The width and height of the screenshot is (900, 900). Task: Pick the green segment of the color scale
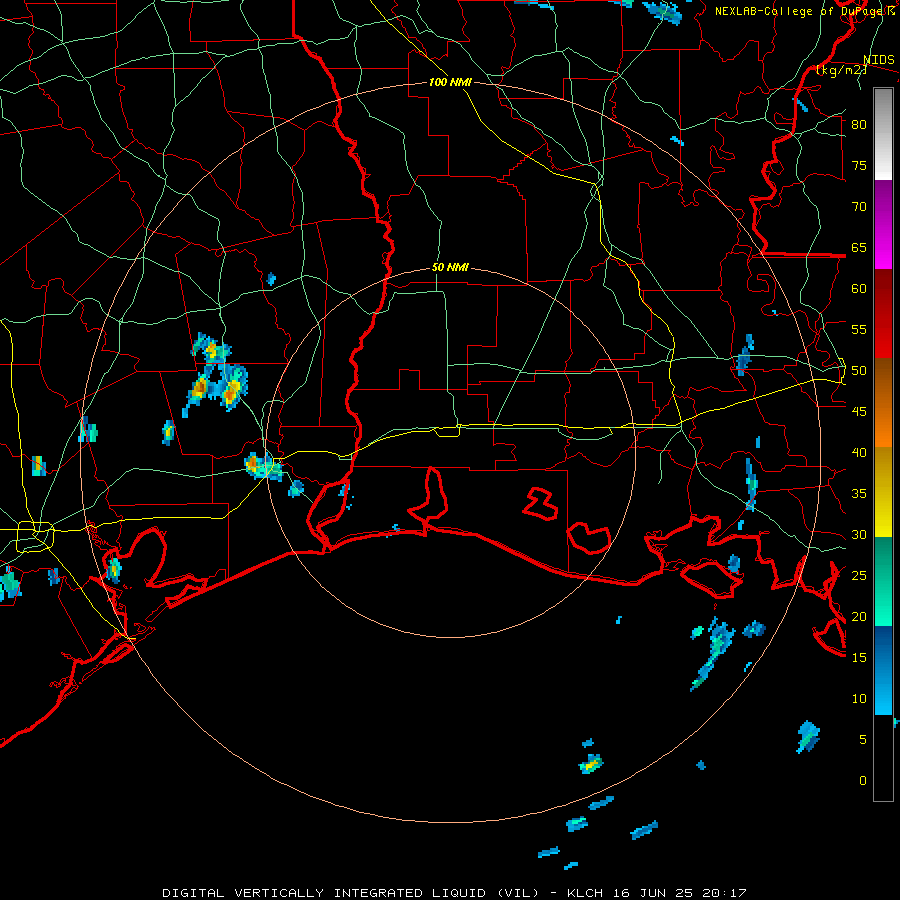point(883,581)
